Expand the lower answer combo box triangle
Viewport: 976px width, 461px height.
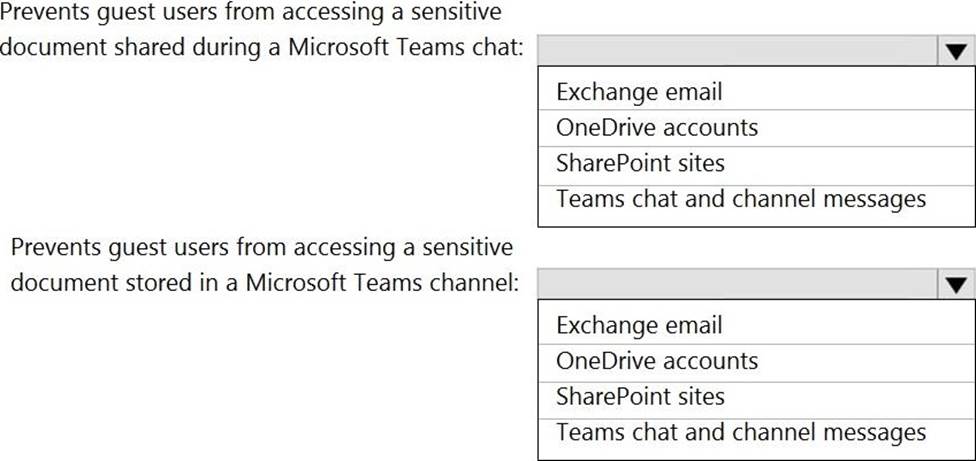pyautogui.click(x=955, y=285)
